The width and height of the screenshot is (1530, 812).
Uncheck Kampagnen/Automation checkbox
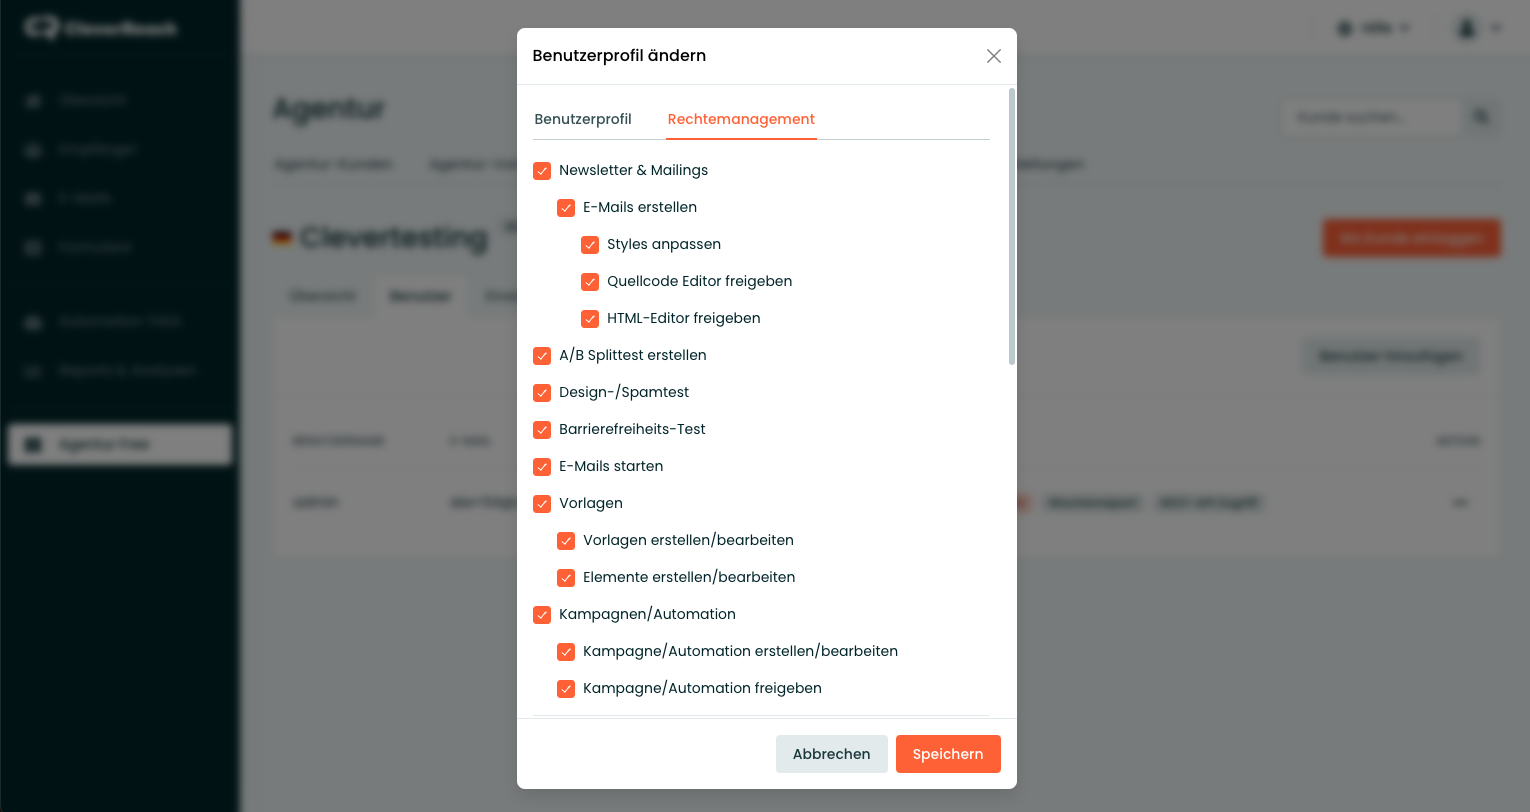(x=542, y=615)
